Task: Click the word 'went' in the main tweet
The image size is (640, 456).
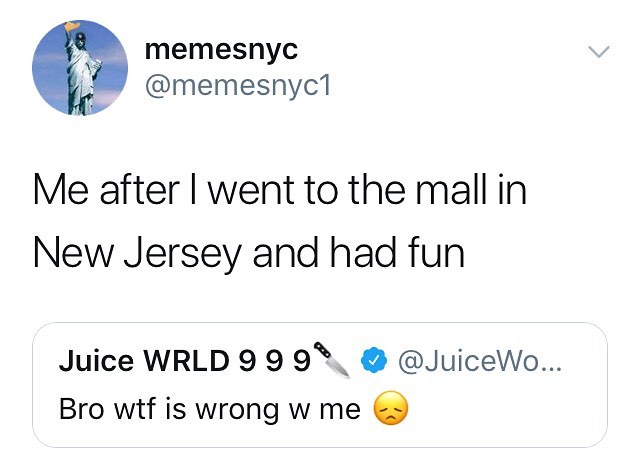Action: click(x=251, y=190)
